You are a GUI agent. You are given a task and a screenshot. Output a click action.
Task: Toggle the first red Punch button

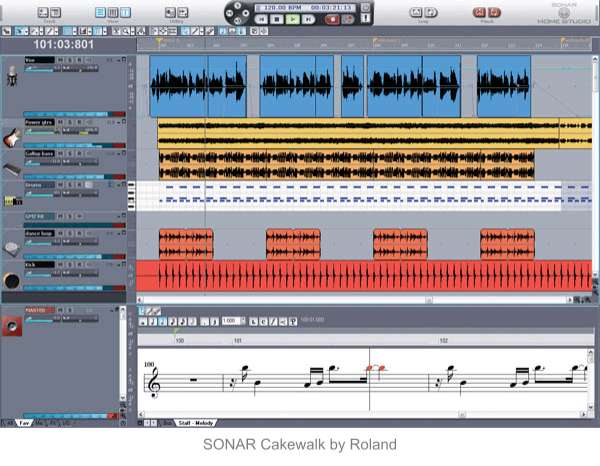[479, 13]
